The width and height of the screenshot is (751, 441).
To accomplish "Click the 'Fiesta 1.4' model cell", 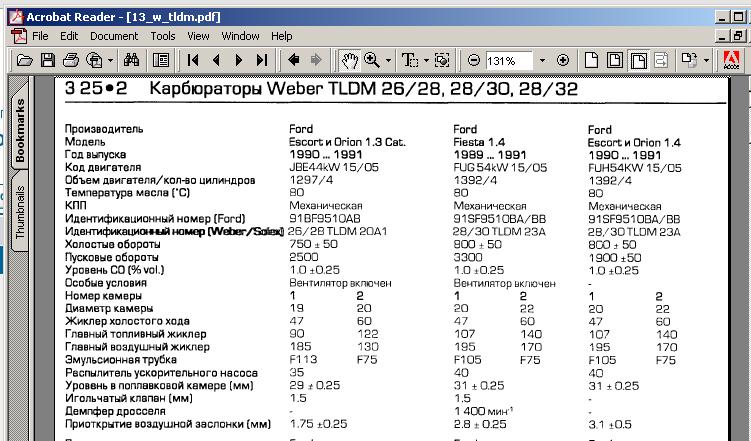I will coord(479,142).
